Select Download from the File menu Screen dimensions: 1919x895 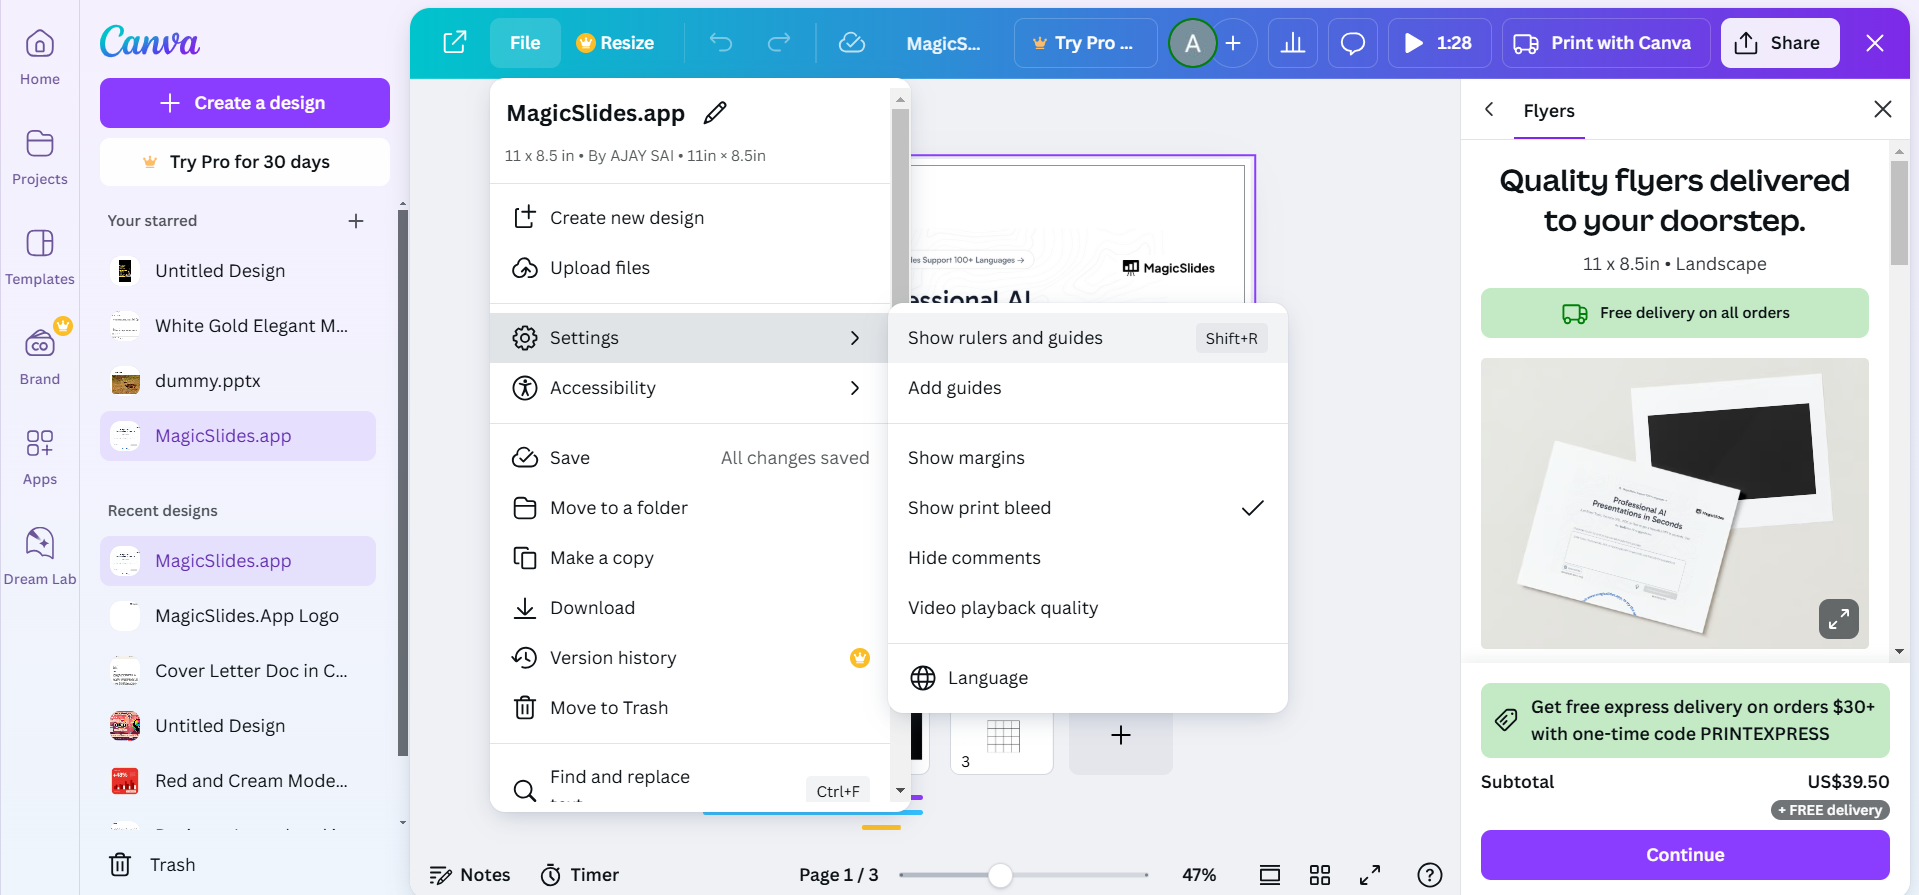click(690, 608)
